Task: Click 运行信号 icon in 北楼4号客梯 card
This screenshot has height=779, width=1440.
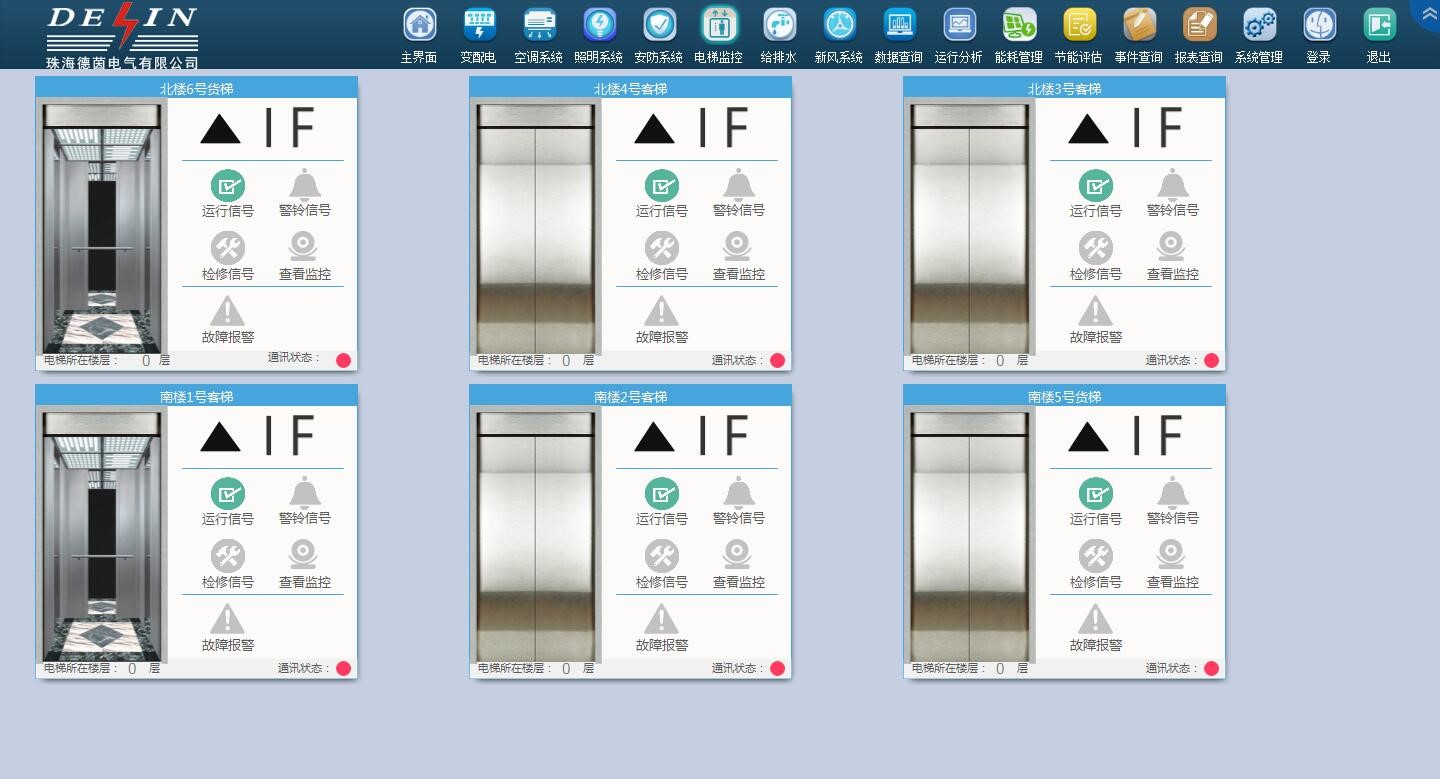Action: tap(662, 186)
